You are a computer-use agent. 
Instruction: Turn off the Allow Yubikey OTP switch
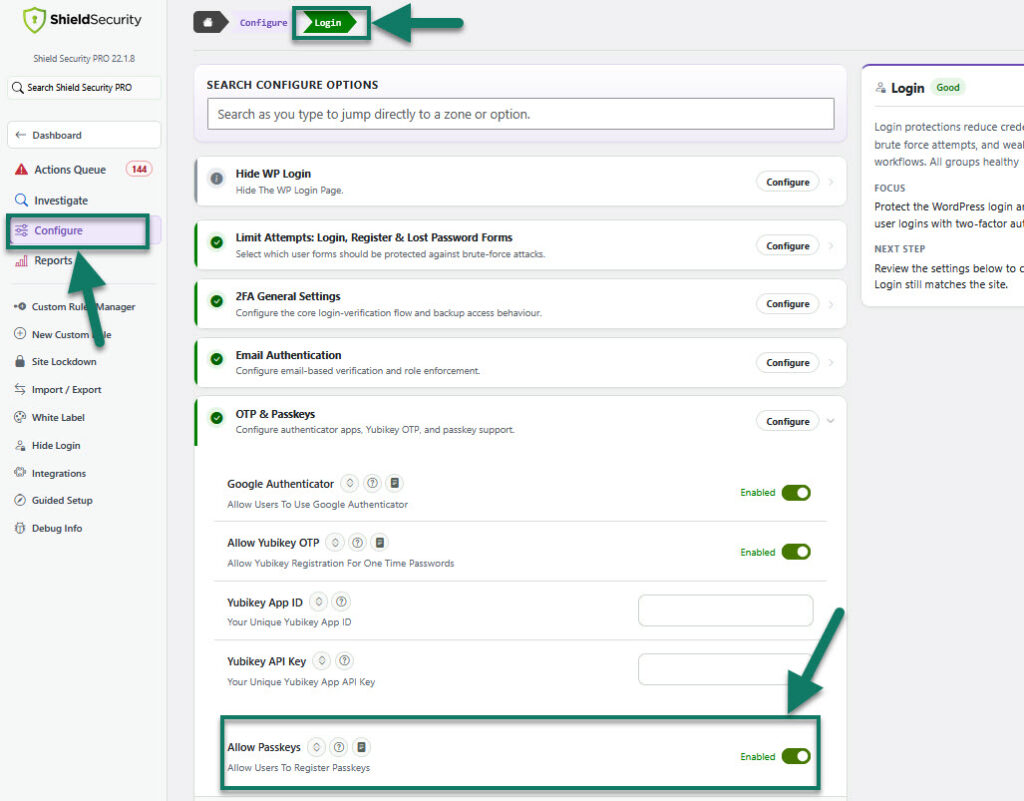click(796, 552)
